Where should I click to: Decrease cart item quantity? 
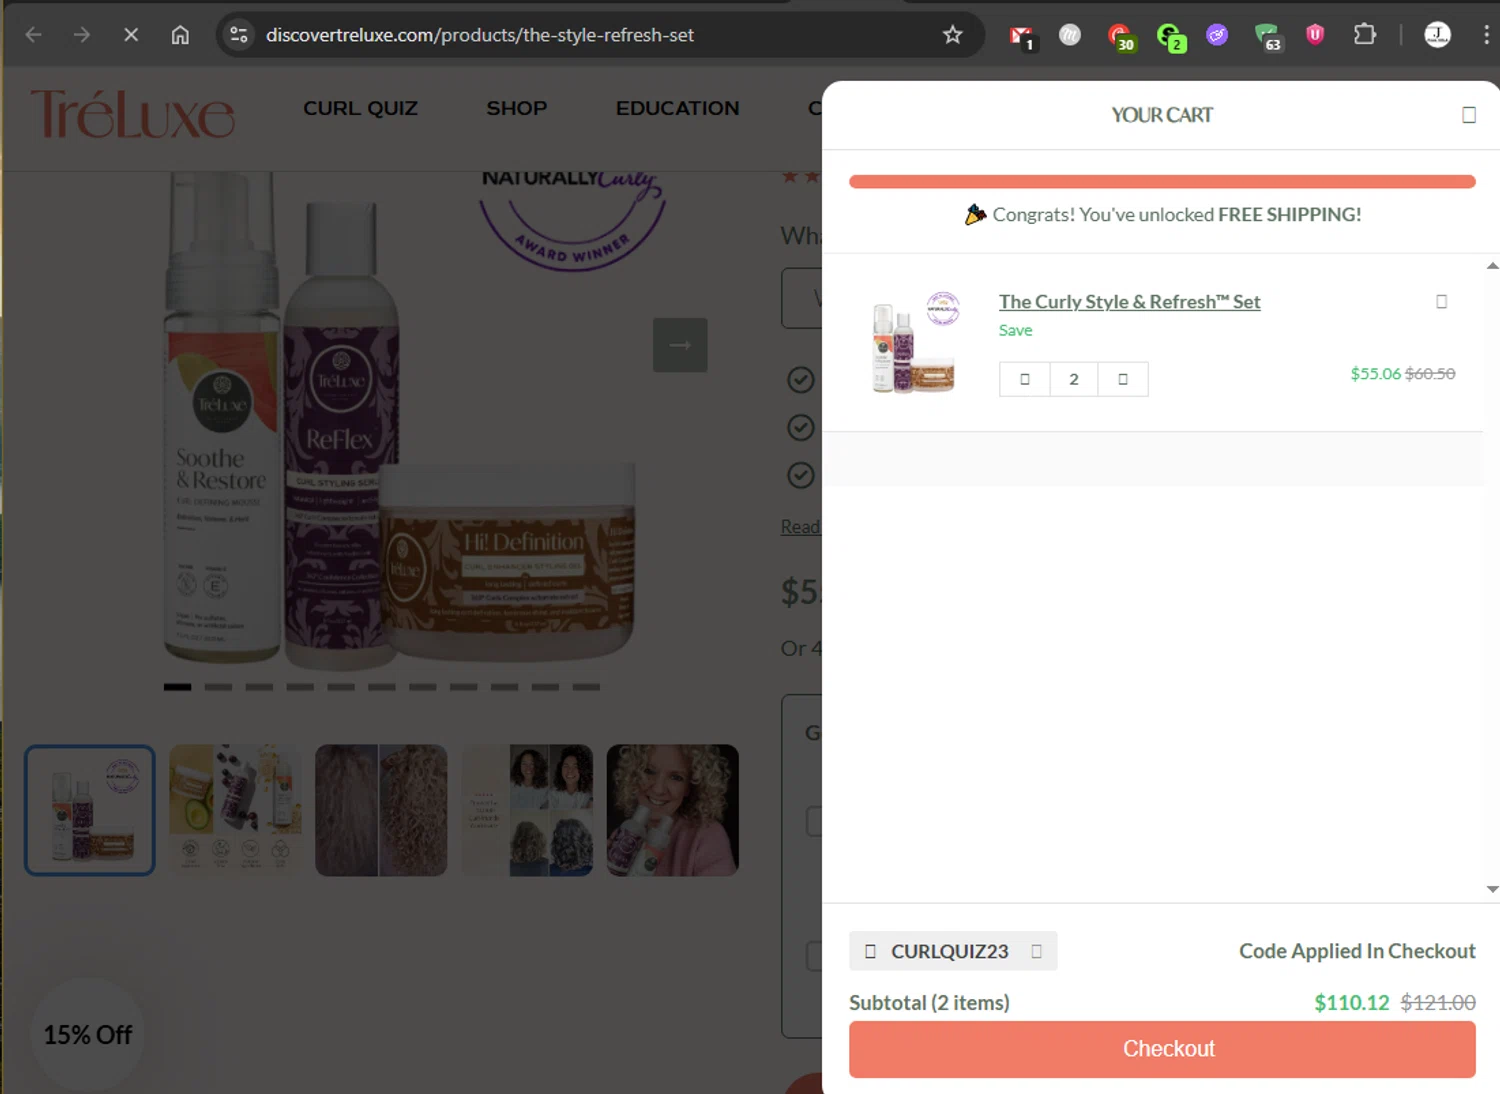(x=1025, y=379)
